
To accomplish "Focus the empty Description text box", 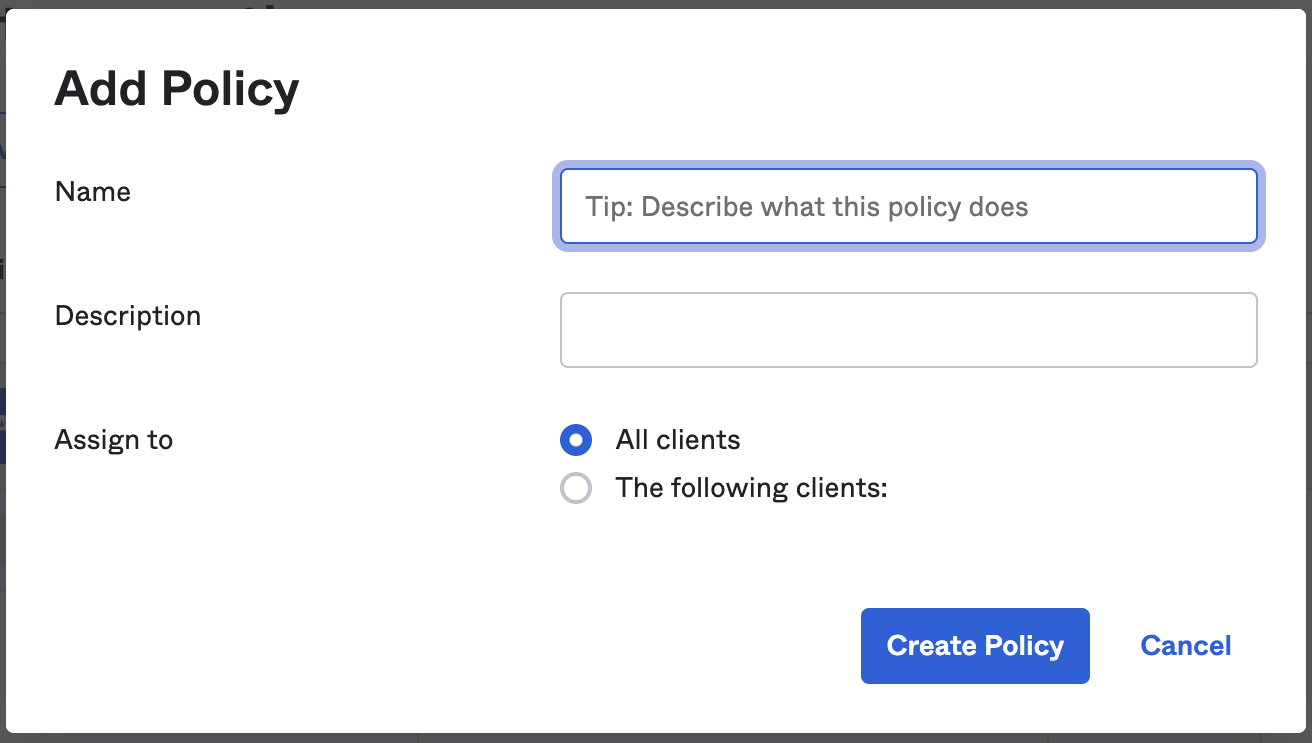I will [x=908, y=330].
